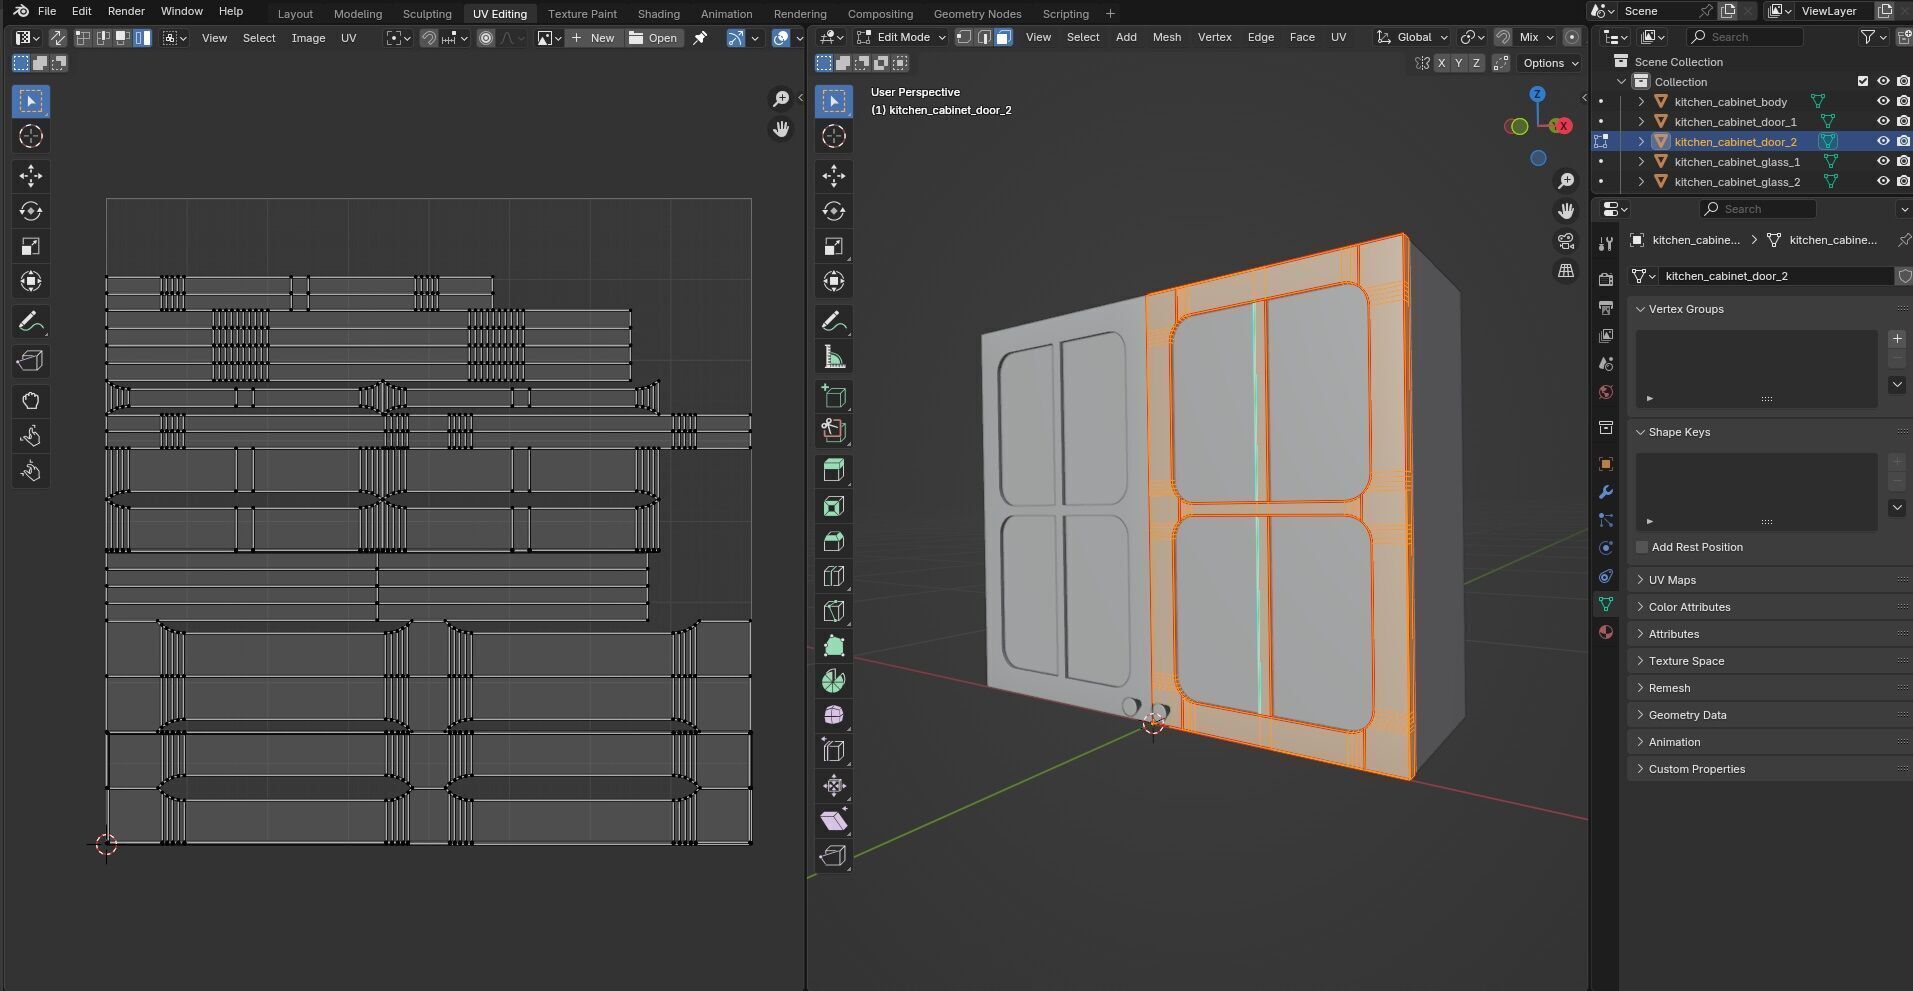Image resolution: width=1913 pixels, height=991 pixels.
Task: Hide kitchen_cabinet_body in viewport
Action: pyautogui.click(x=1883, y=101)
